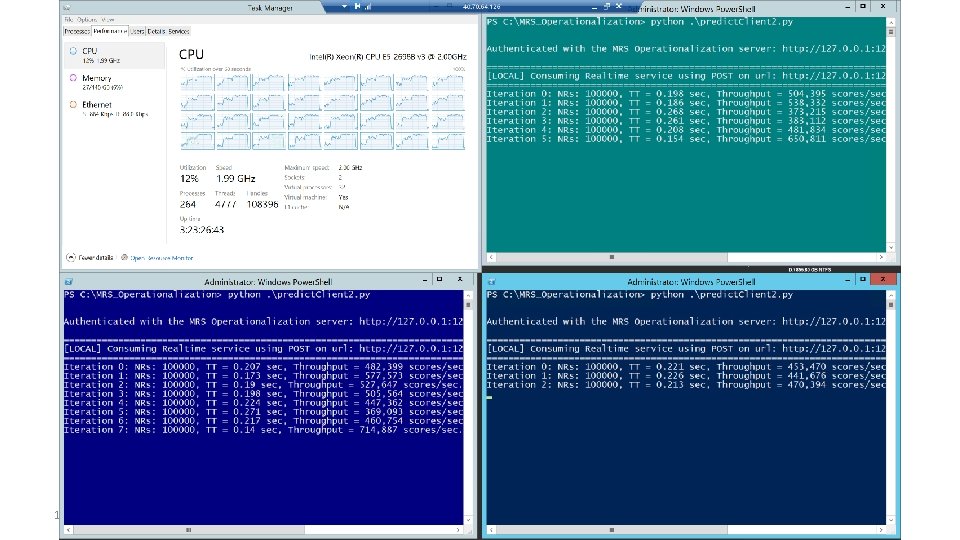The height and width of the screenshot is (540, 960).
Task: Click the 1.99 GHz Speed value
Action: (236, 179)
